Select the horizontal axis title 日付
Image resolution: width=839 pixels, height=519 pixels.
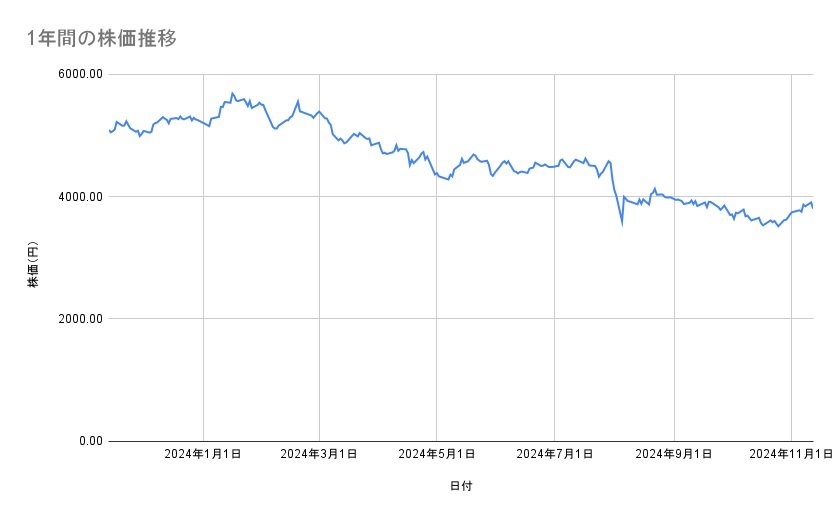pyautogui.click(x=461, y=486)
